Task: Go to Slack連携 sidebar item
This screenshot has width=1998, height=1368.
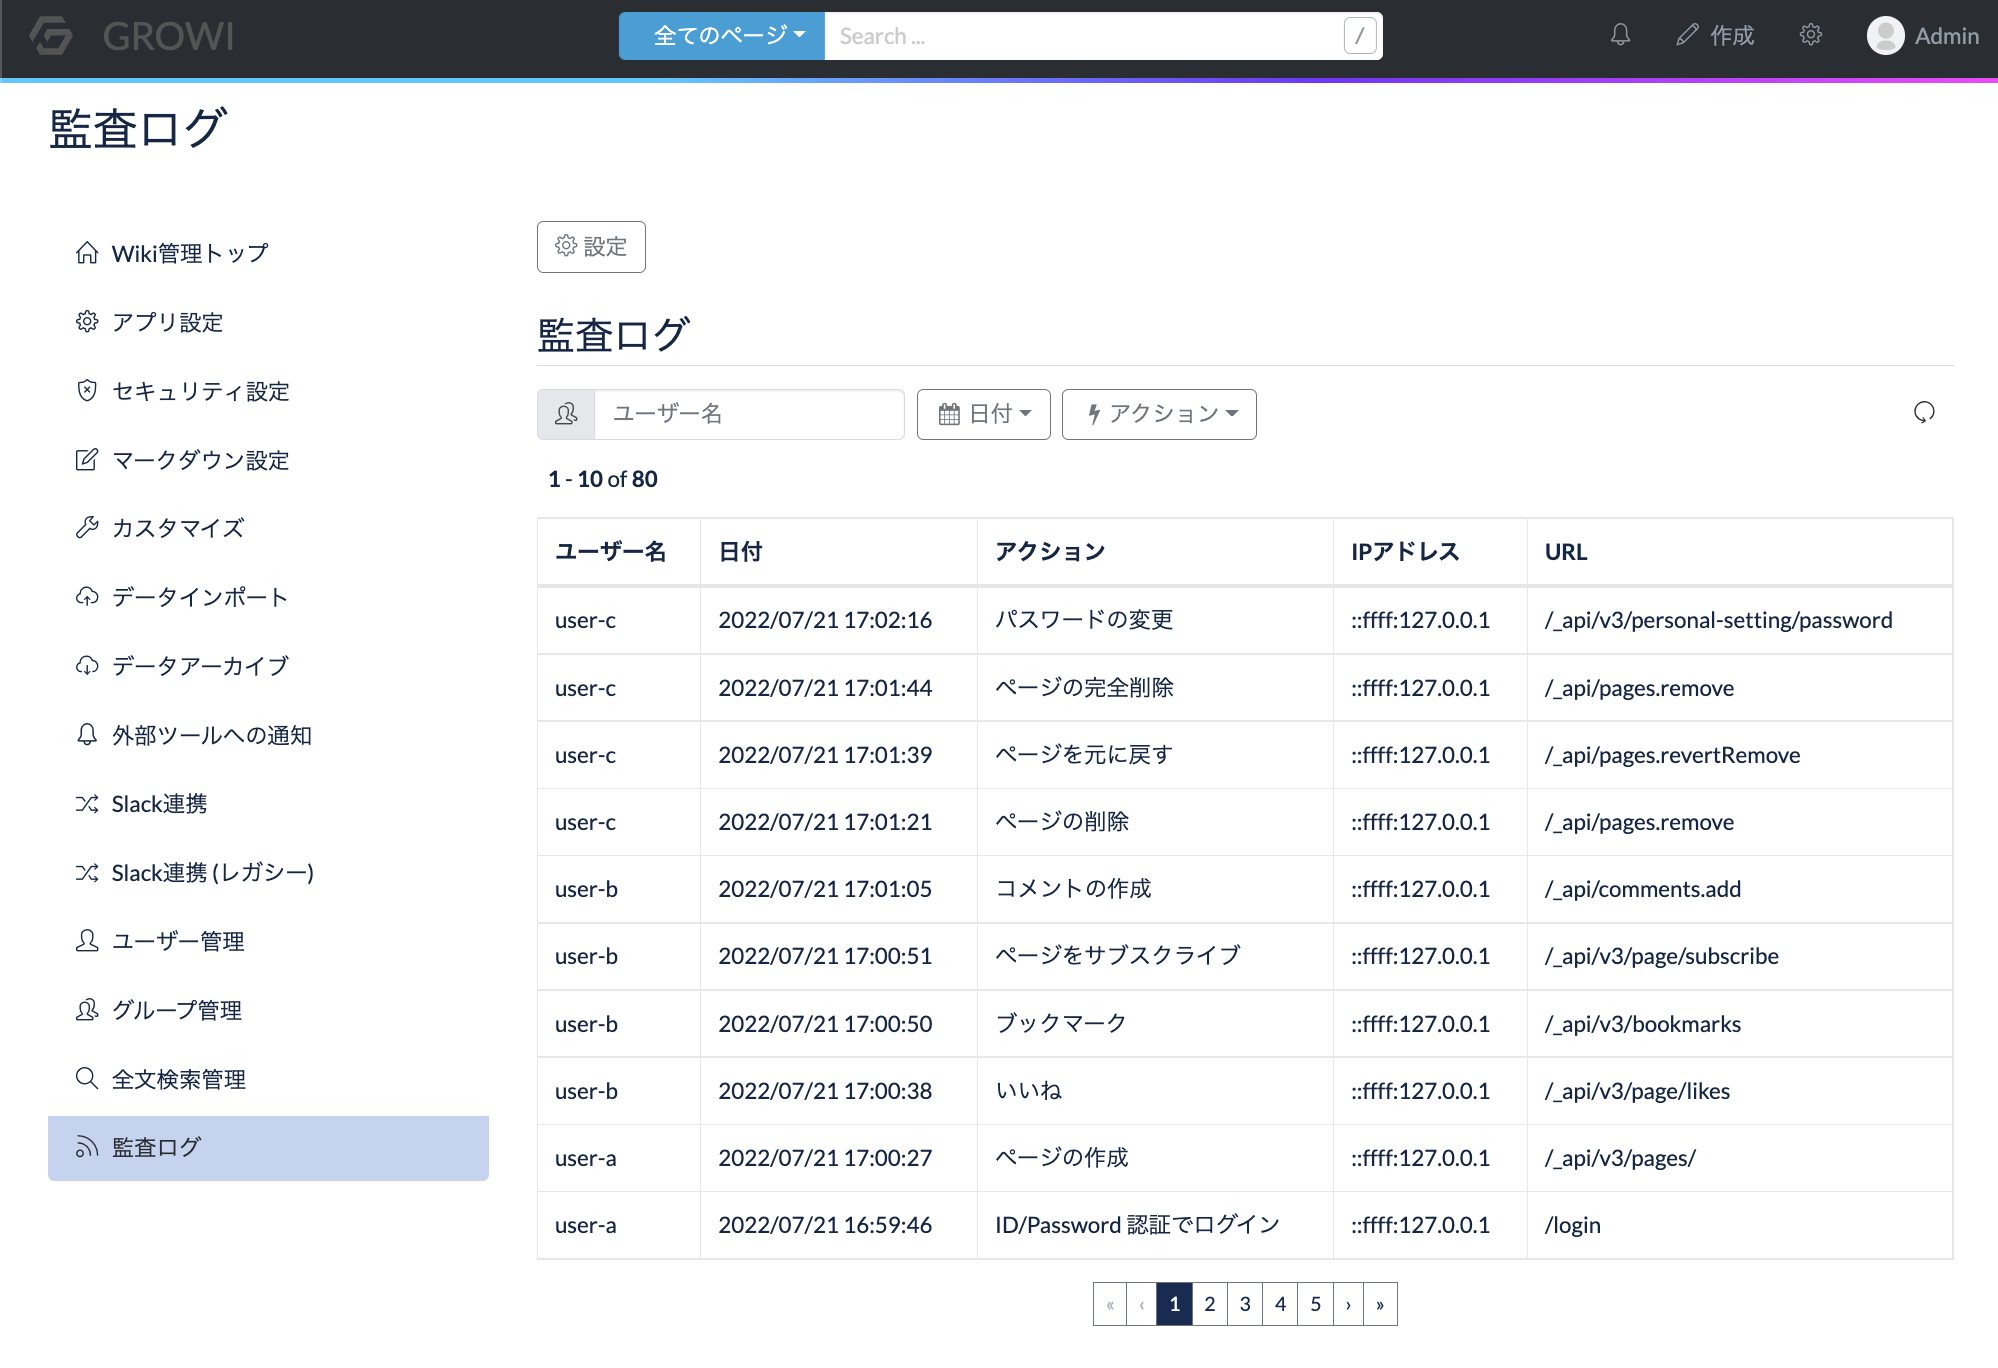Action: tap(159, 804)
